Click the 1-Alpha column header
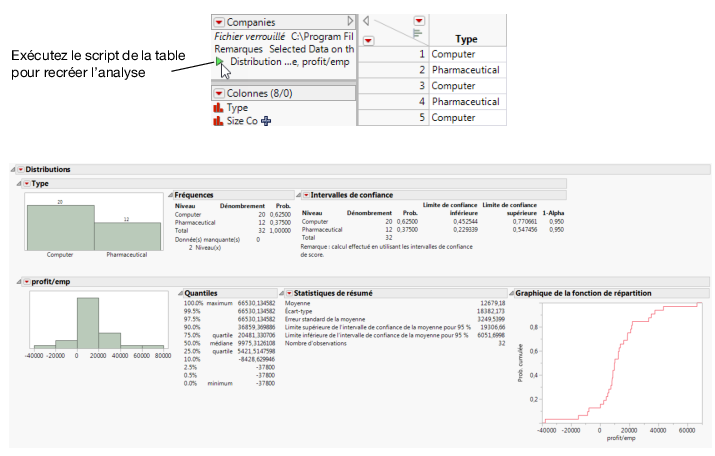 [x=553, y=213]
